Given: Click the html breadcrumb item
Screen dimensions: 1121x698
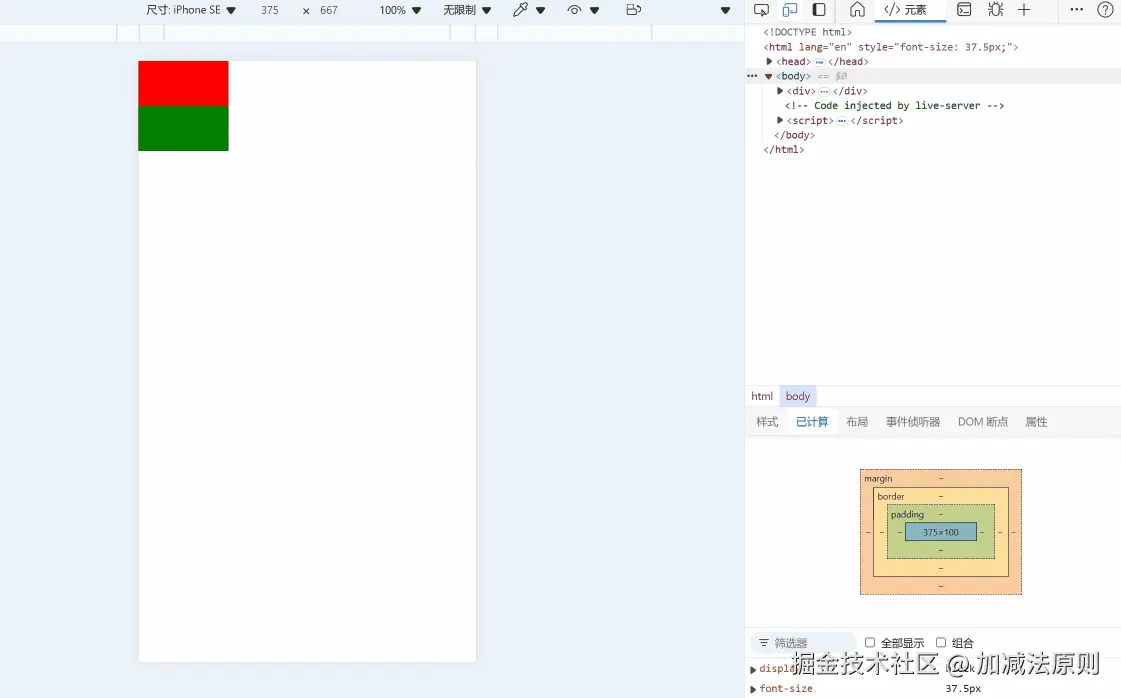Looking at the screenshot, I should coord(762,395).
